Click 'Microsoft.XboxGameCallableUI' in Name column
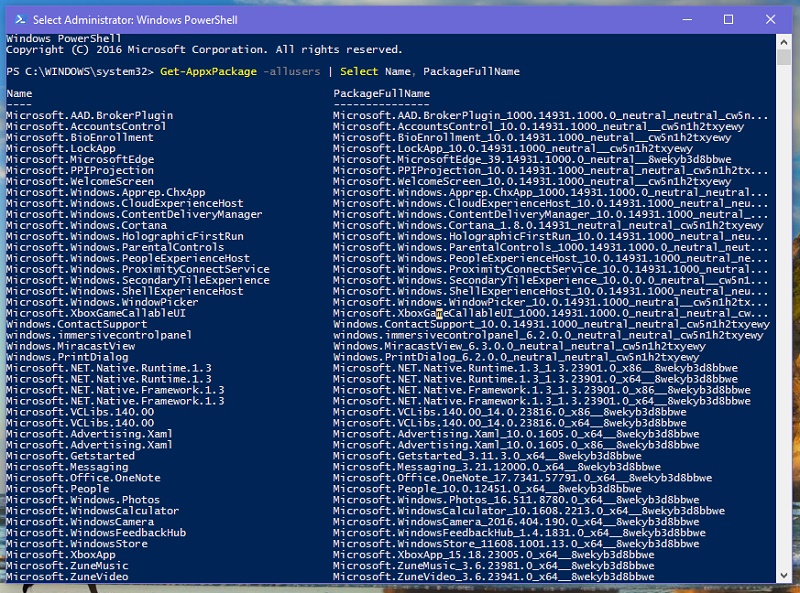 (x=96, y=313)
